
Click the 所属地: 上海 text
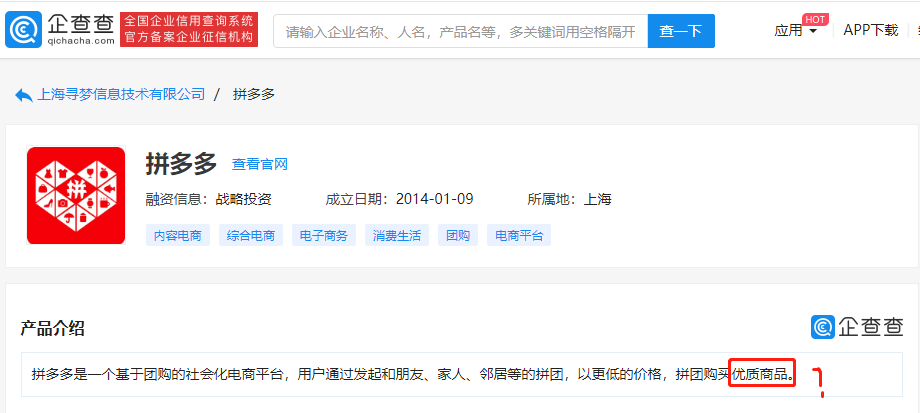coord(569,199)
